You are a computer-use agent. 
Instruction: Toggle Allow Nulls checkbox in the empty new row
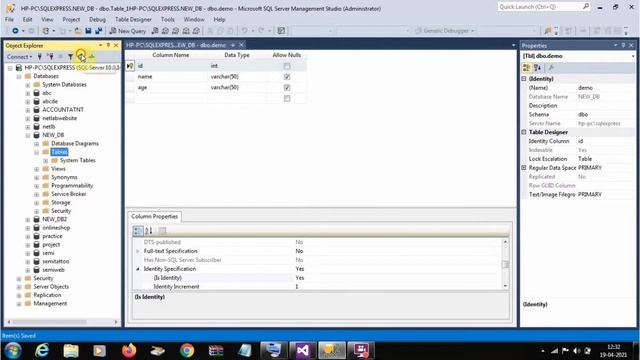coord(287,98)
